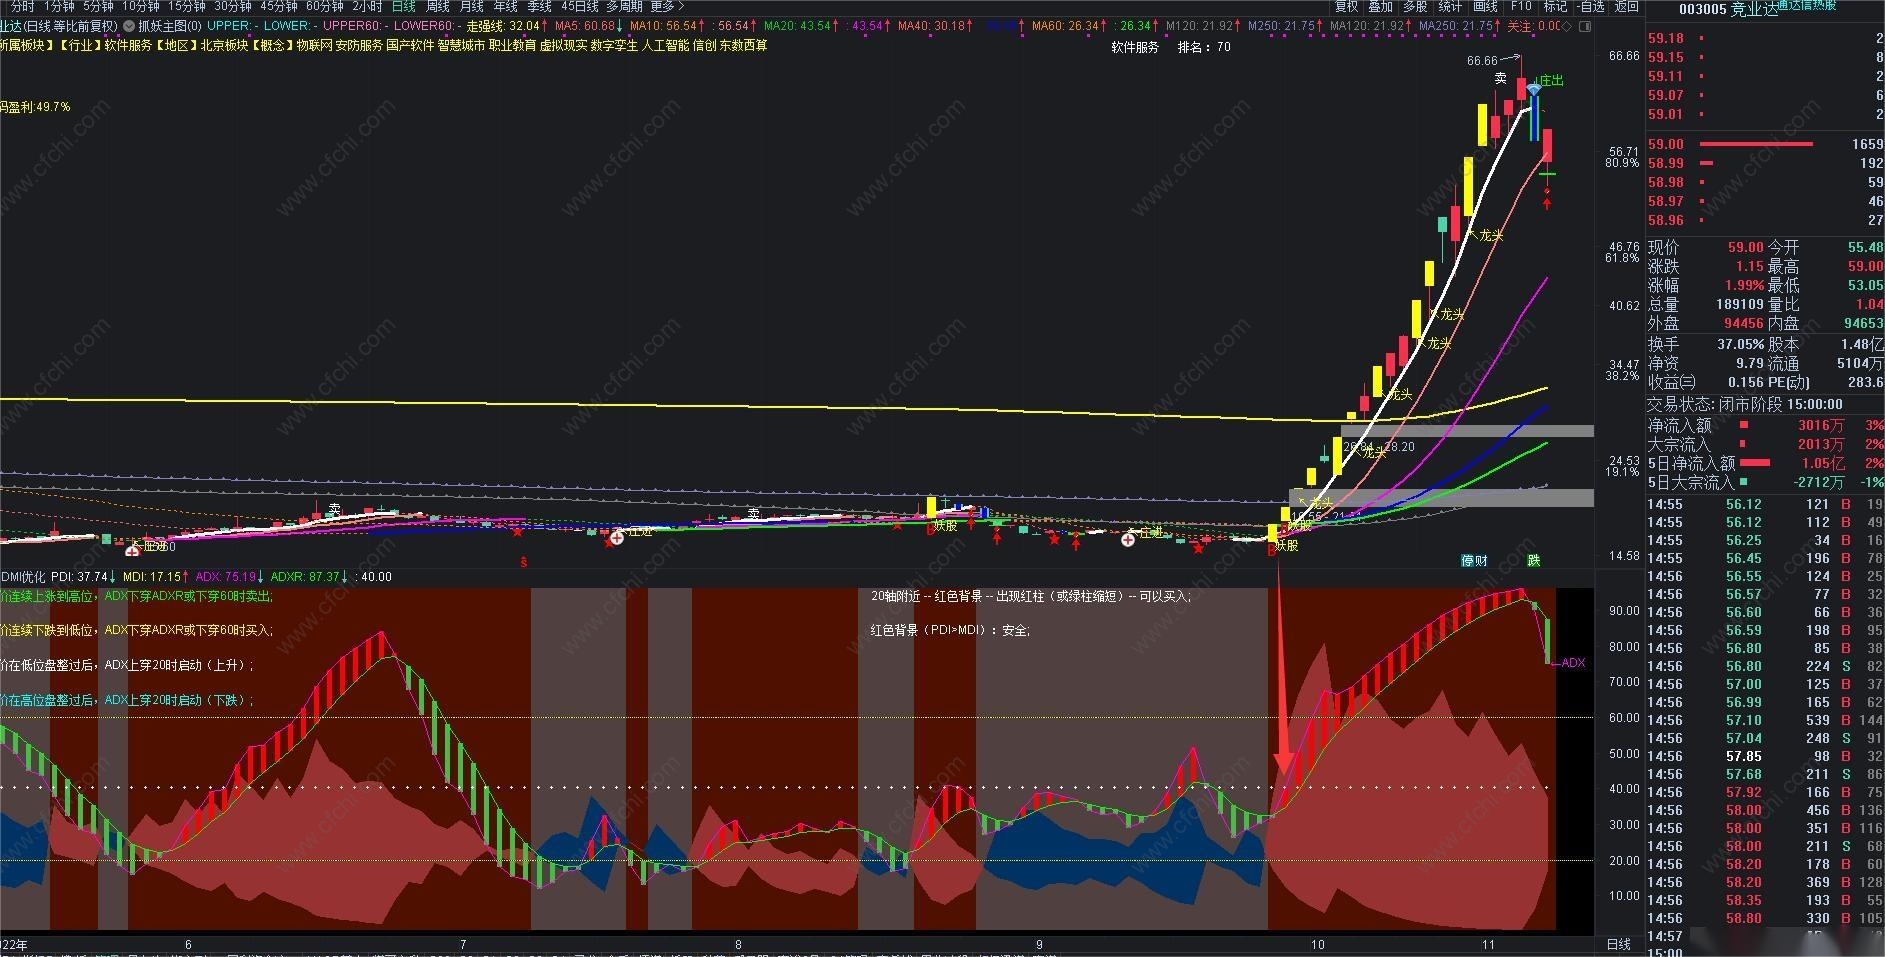1885x957 pixels.
Task: Click the 58.99 bid price row
Action: [1765, 163]
